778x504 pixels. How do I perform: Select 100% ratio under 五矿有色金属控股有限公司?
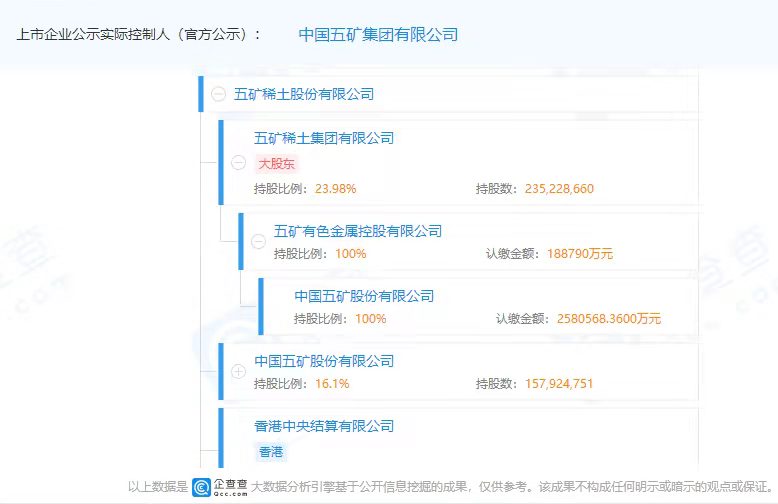pyautogui.click(x=350, y=254)
